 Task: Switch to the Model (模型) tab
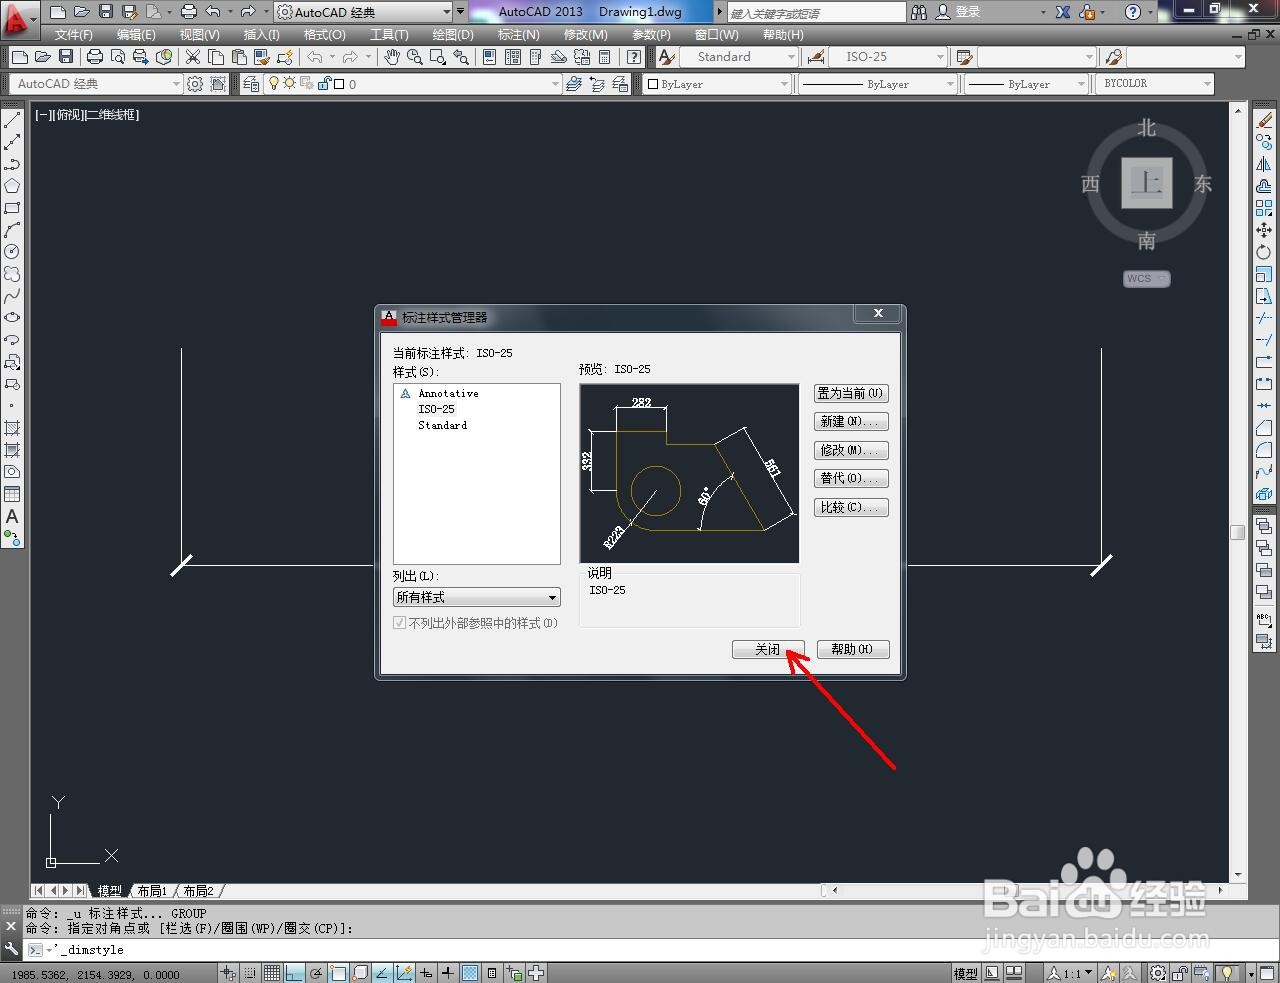tap(109, 891)
